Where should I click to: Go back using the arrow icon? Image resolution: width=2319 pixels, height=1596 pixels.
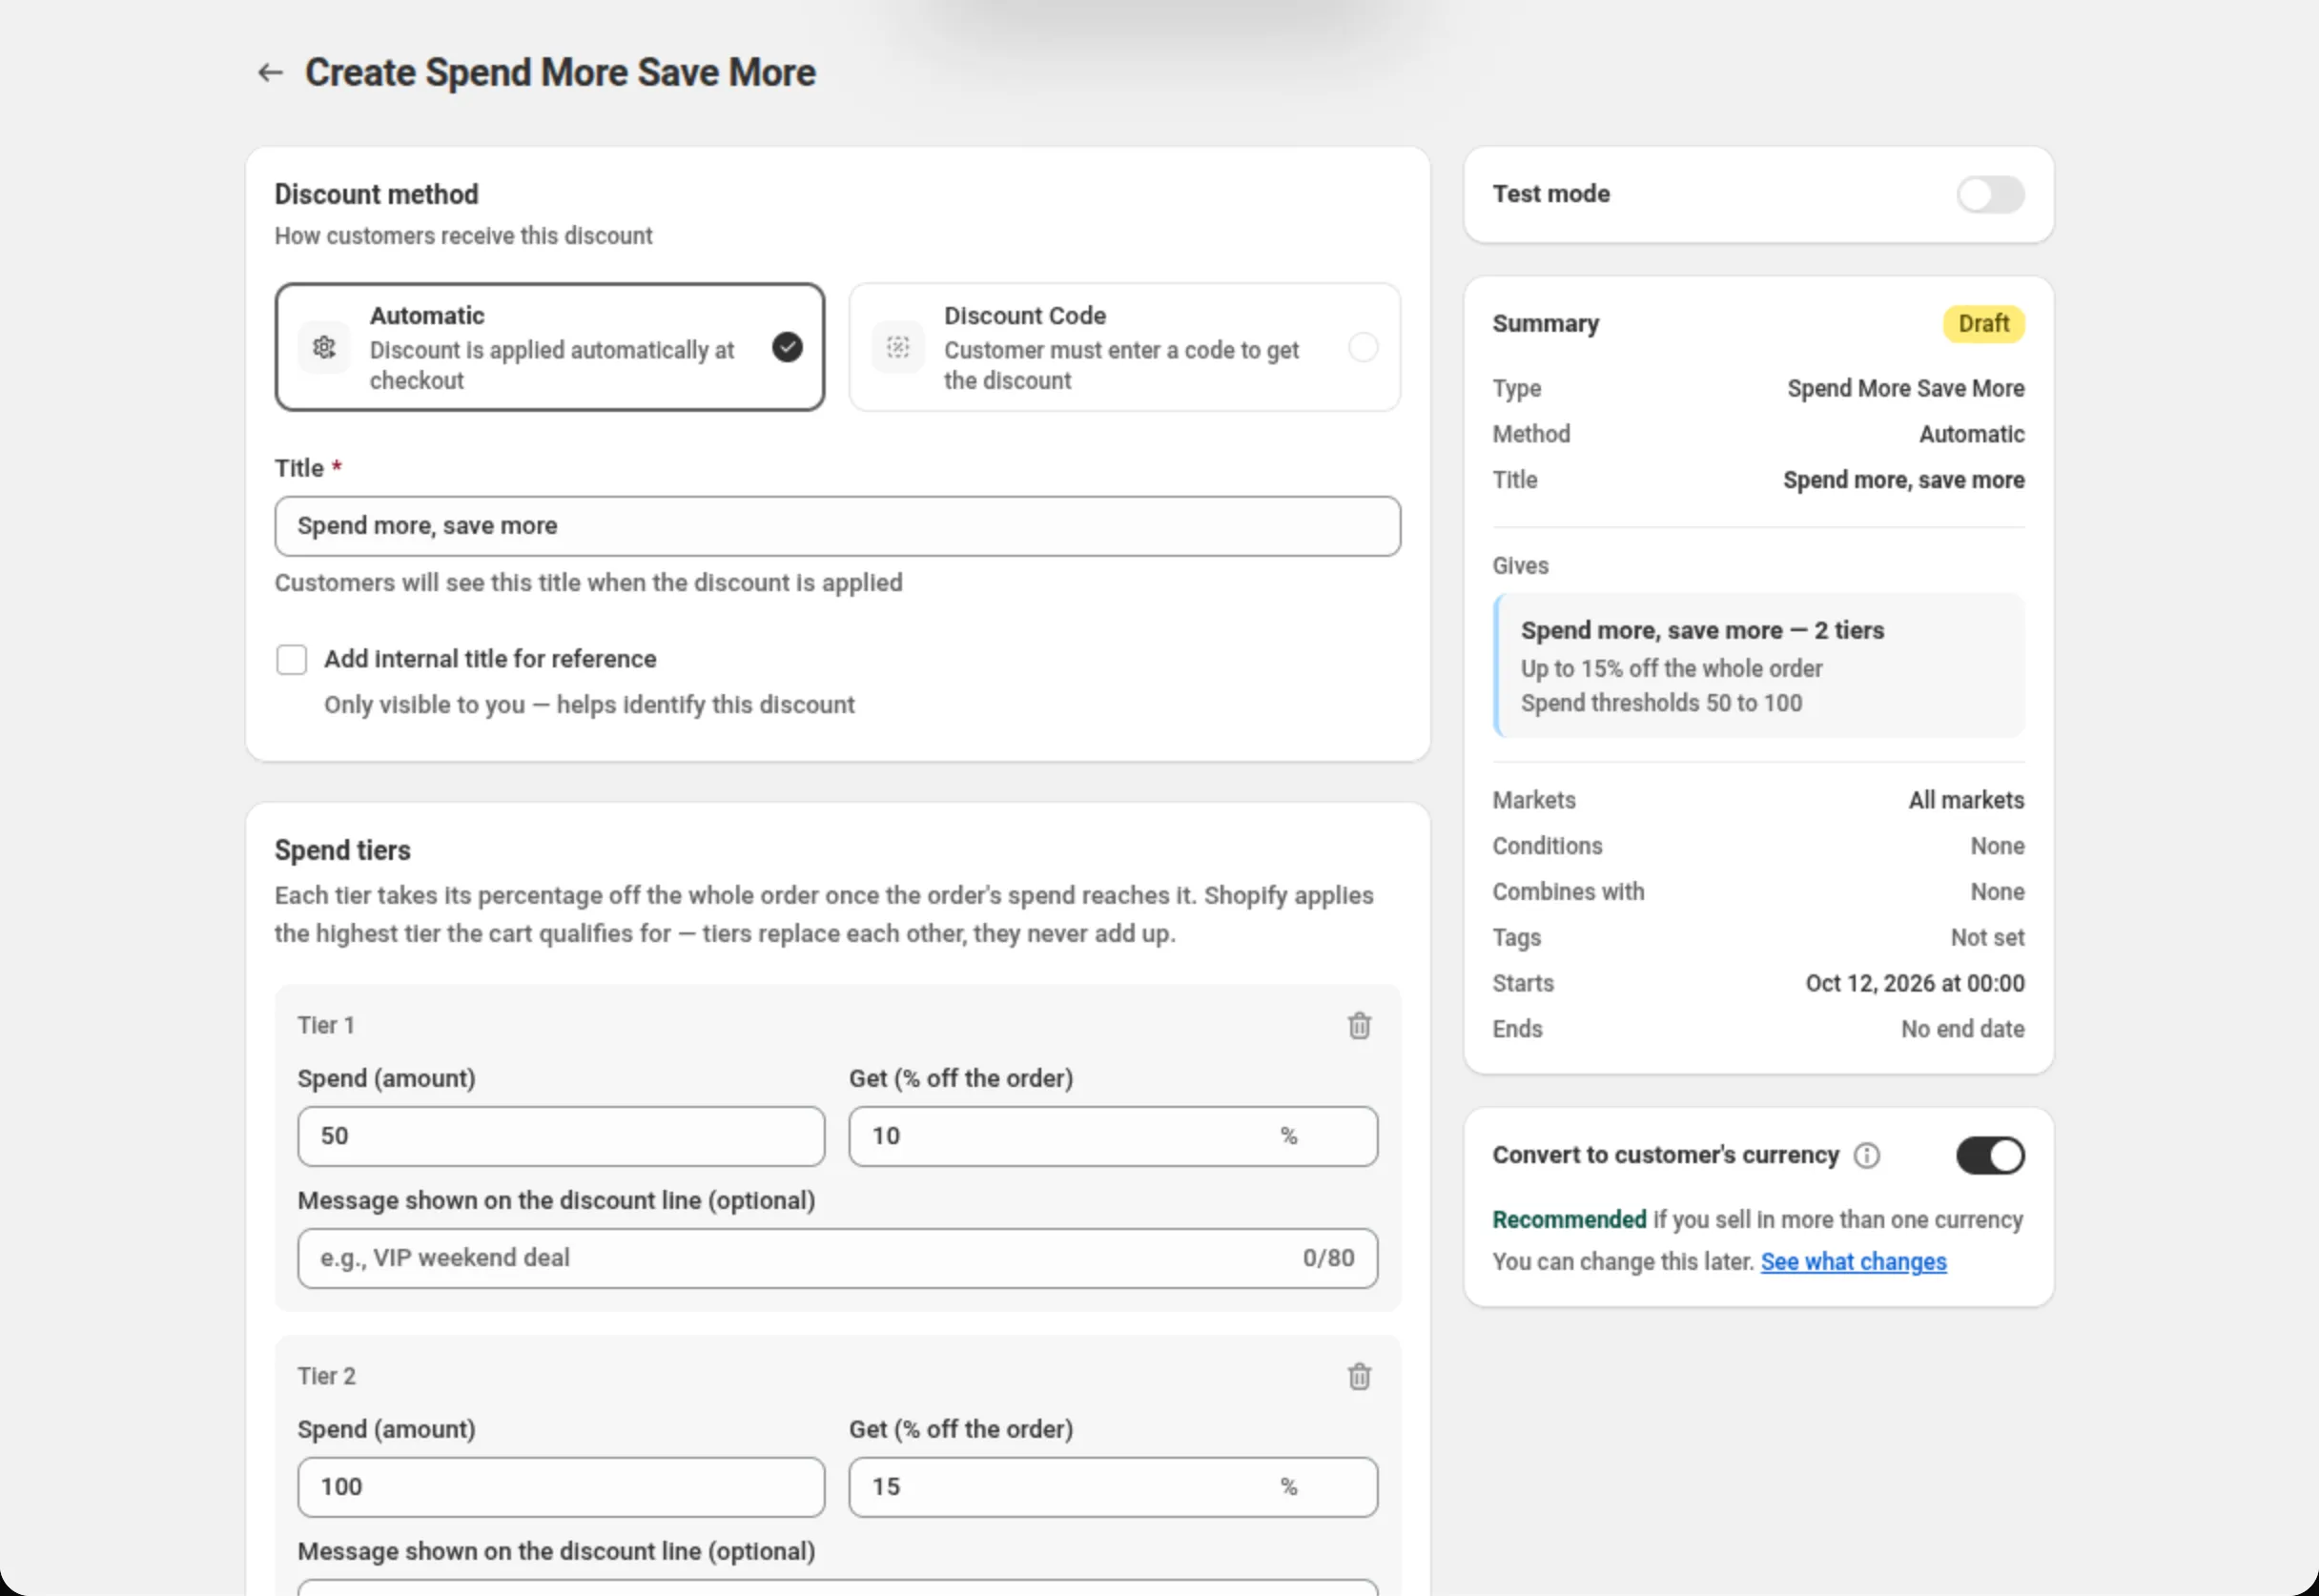[x=270, y=73]
